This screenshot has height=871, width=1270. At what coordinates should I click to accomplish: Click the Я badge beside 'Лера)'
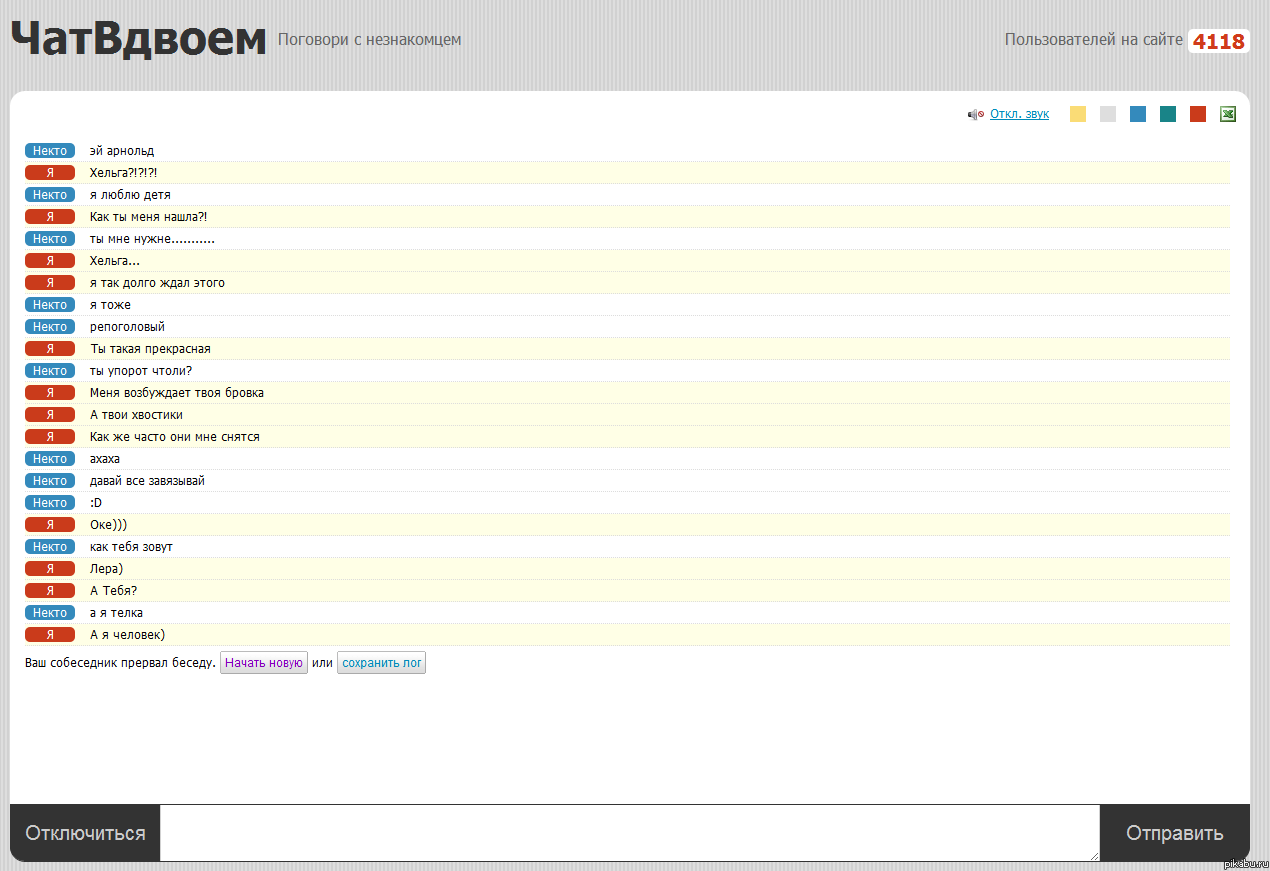pyautogui.click(x=50, y=569)
